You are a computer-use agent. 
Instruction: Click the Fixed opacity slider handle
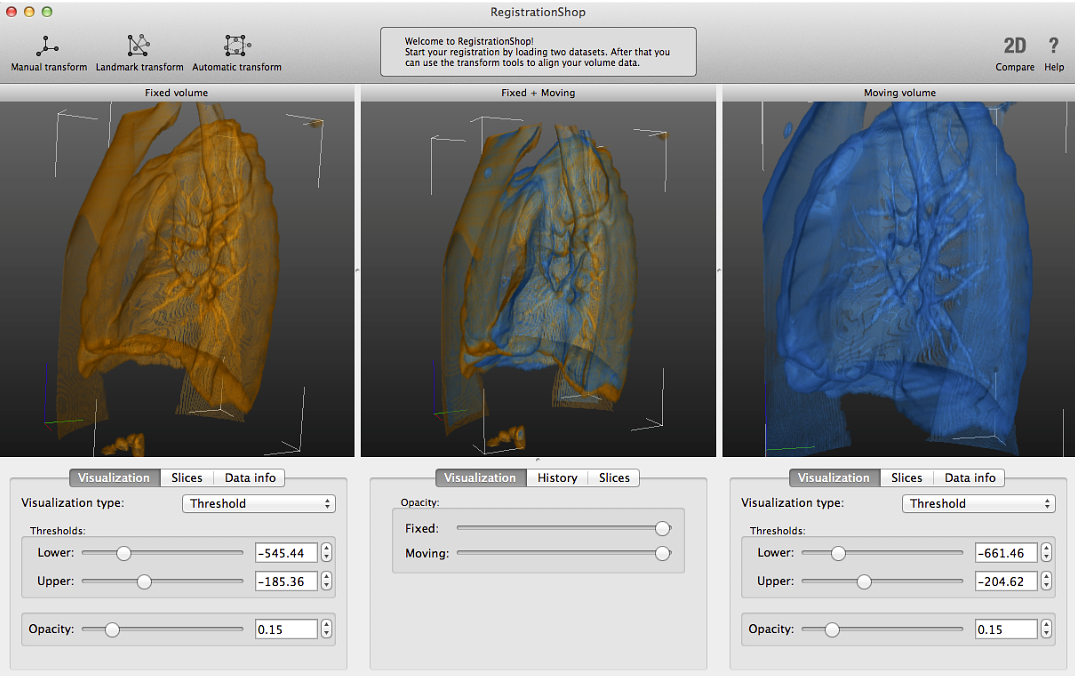662,528
